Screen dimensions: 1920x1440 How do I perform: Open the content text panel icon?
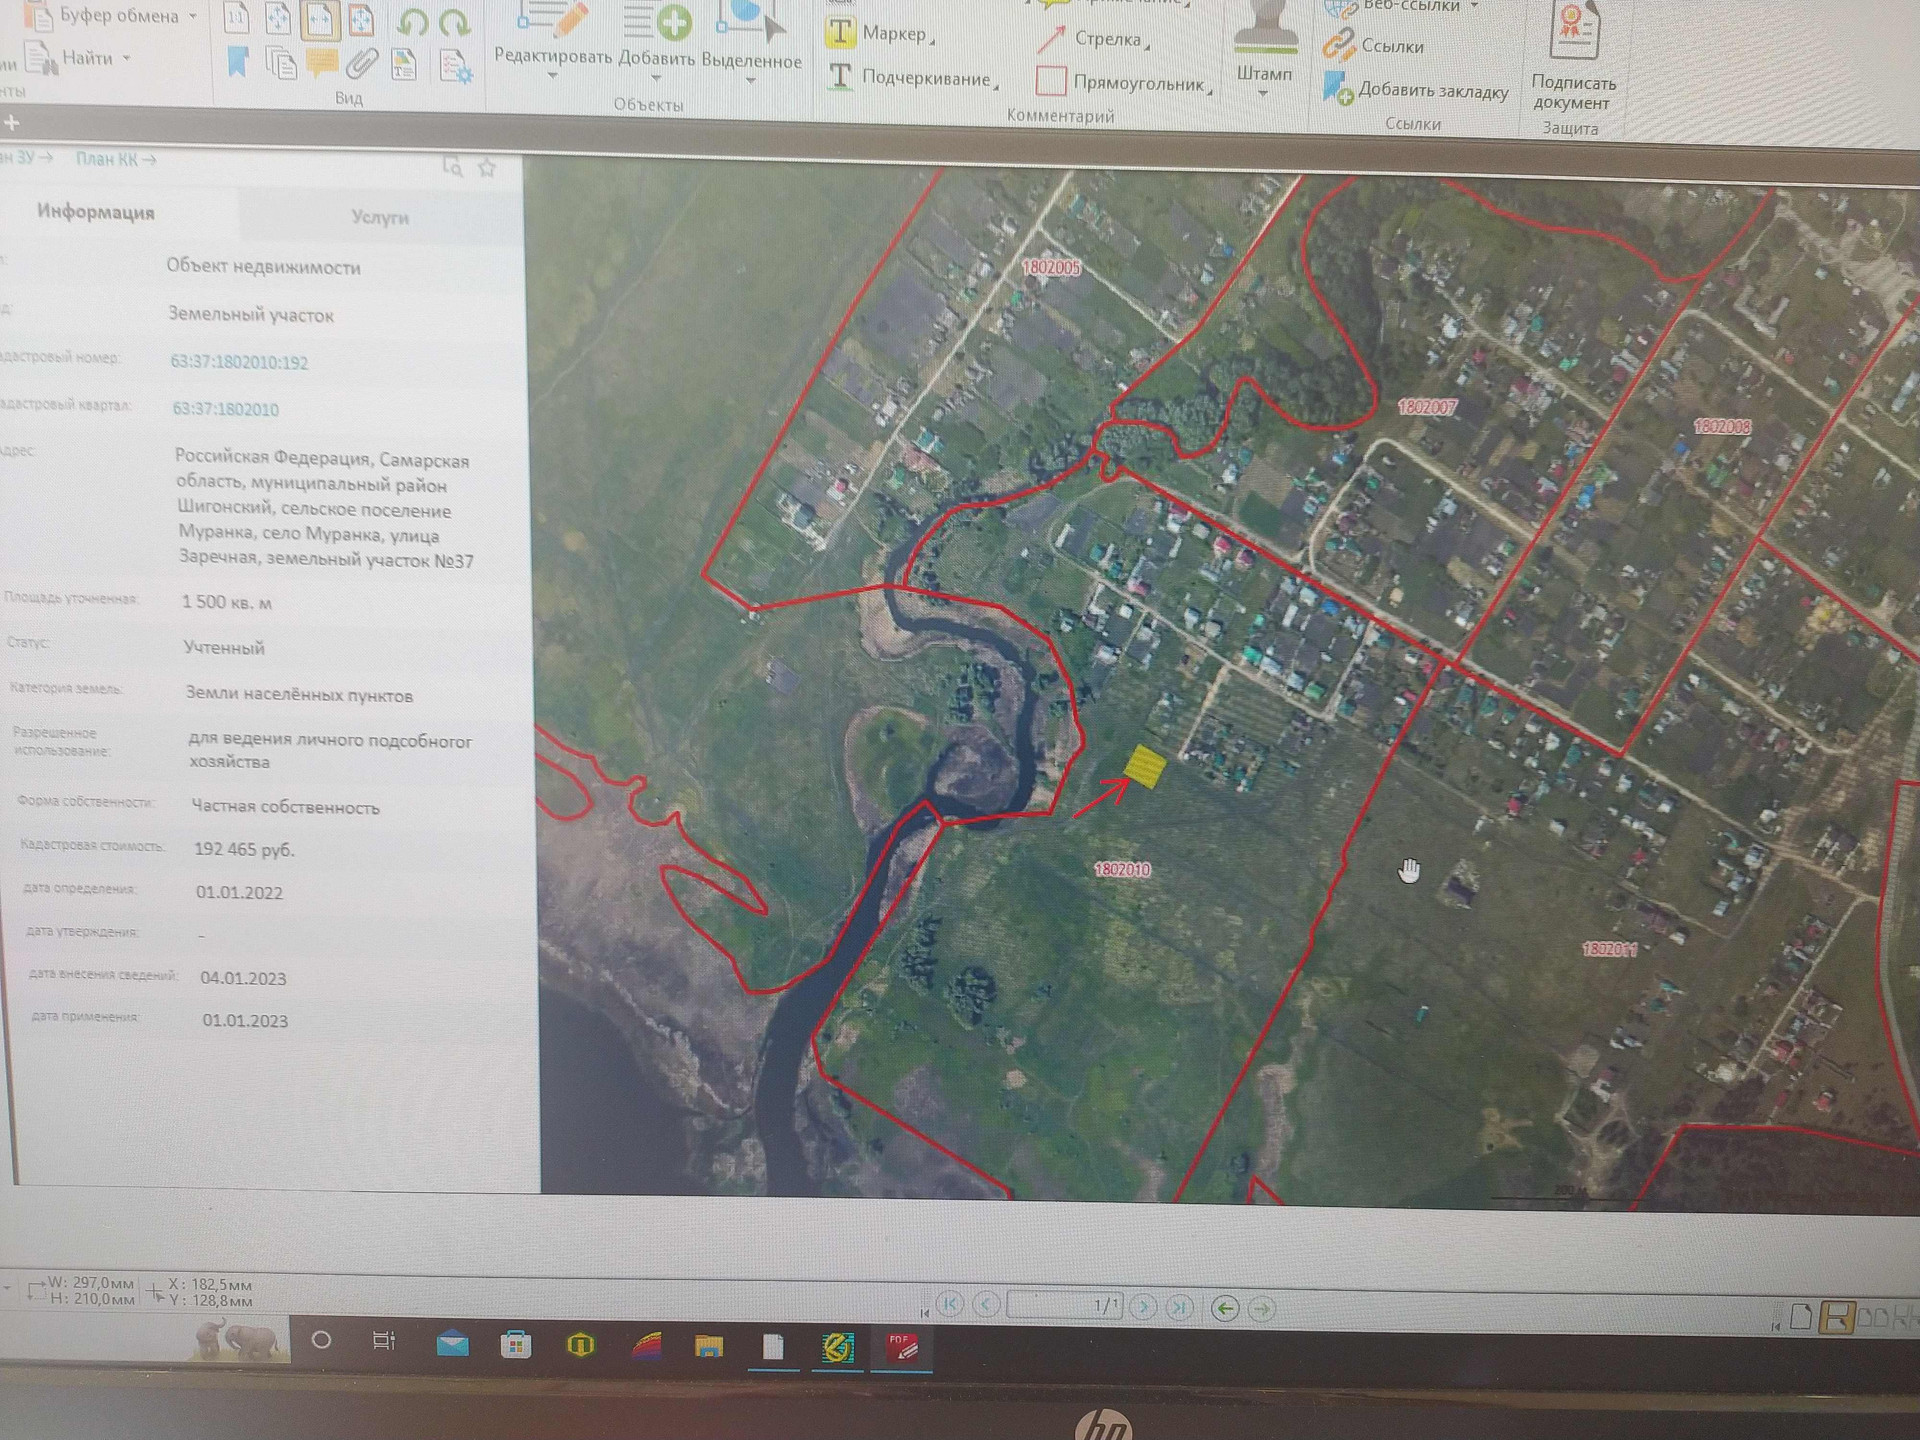pos(403,65)
